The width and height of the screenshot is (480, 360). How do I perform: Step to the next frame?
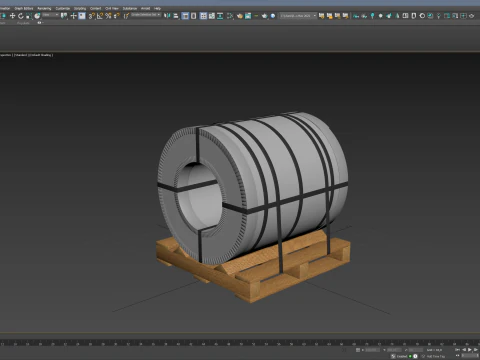(476, 350)
